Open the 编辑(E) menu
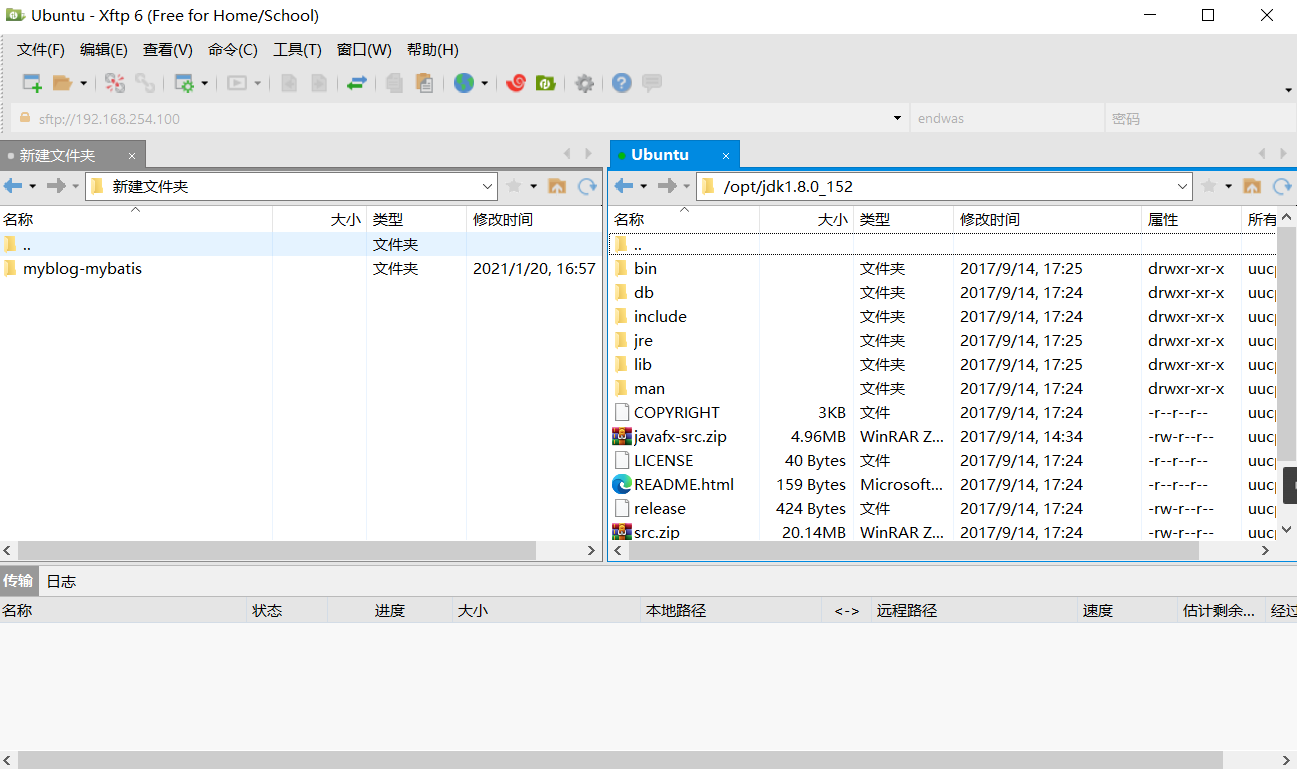 coord(104,50)
